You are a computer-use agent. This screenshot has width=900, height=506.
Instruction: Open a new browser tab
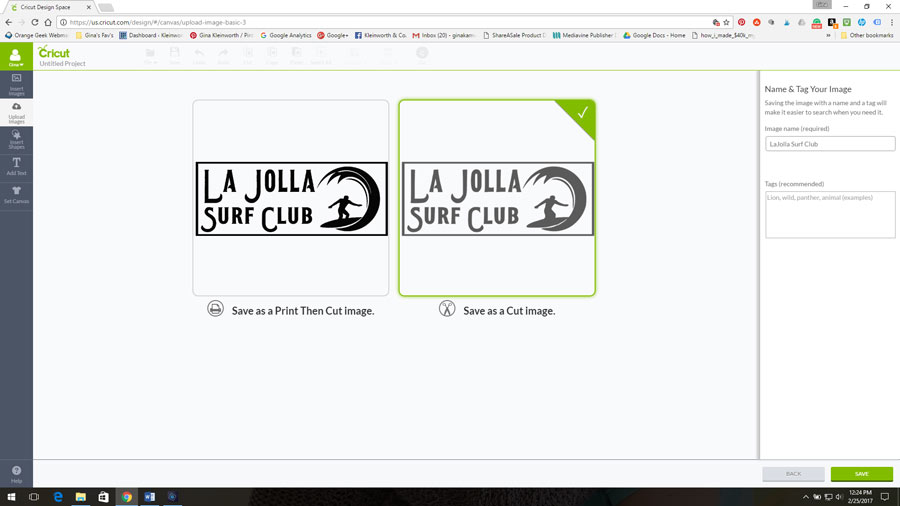[106, 7]
